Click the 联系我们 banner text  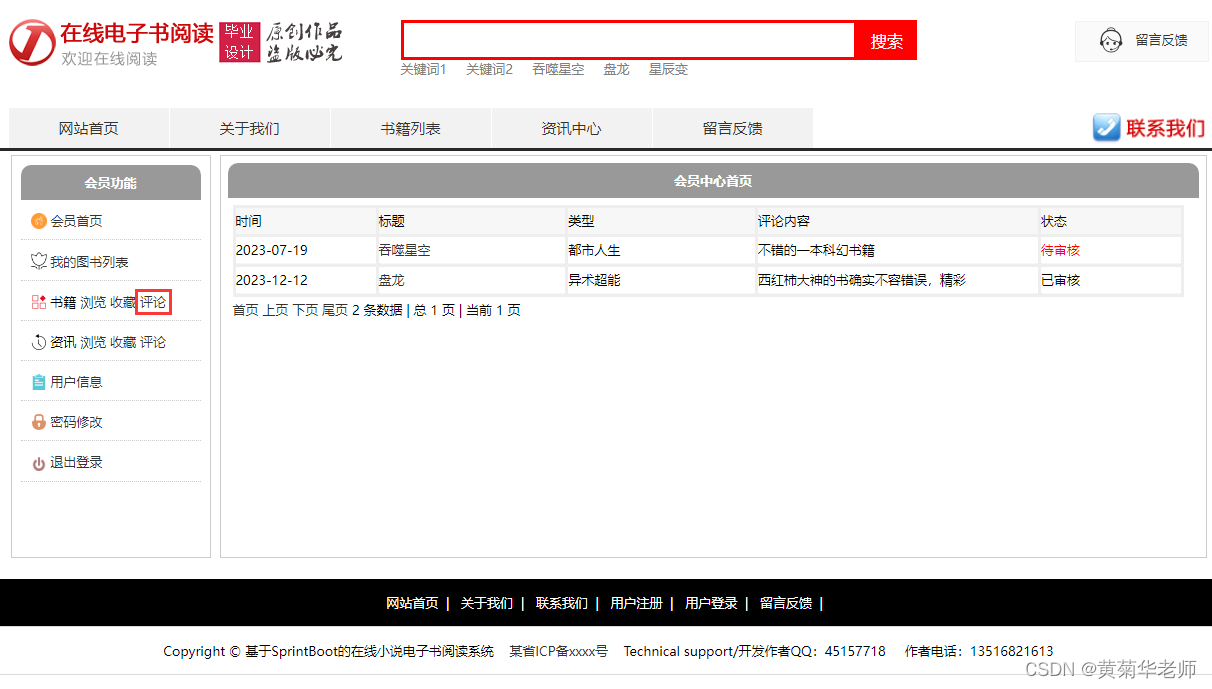coord(1165,128)
